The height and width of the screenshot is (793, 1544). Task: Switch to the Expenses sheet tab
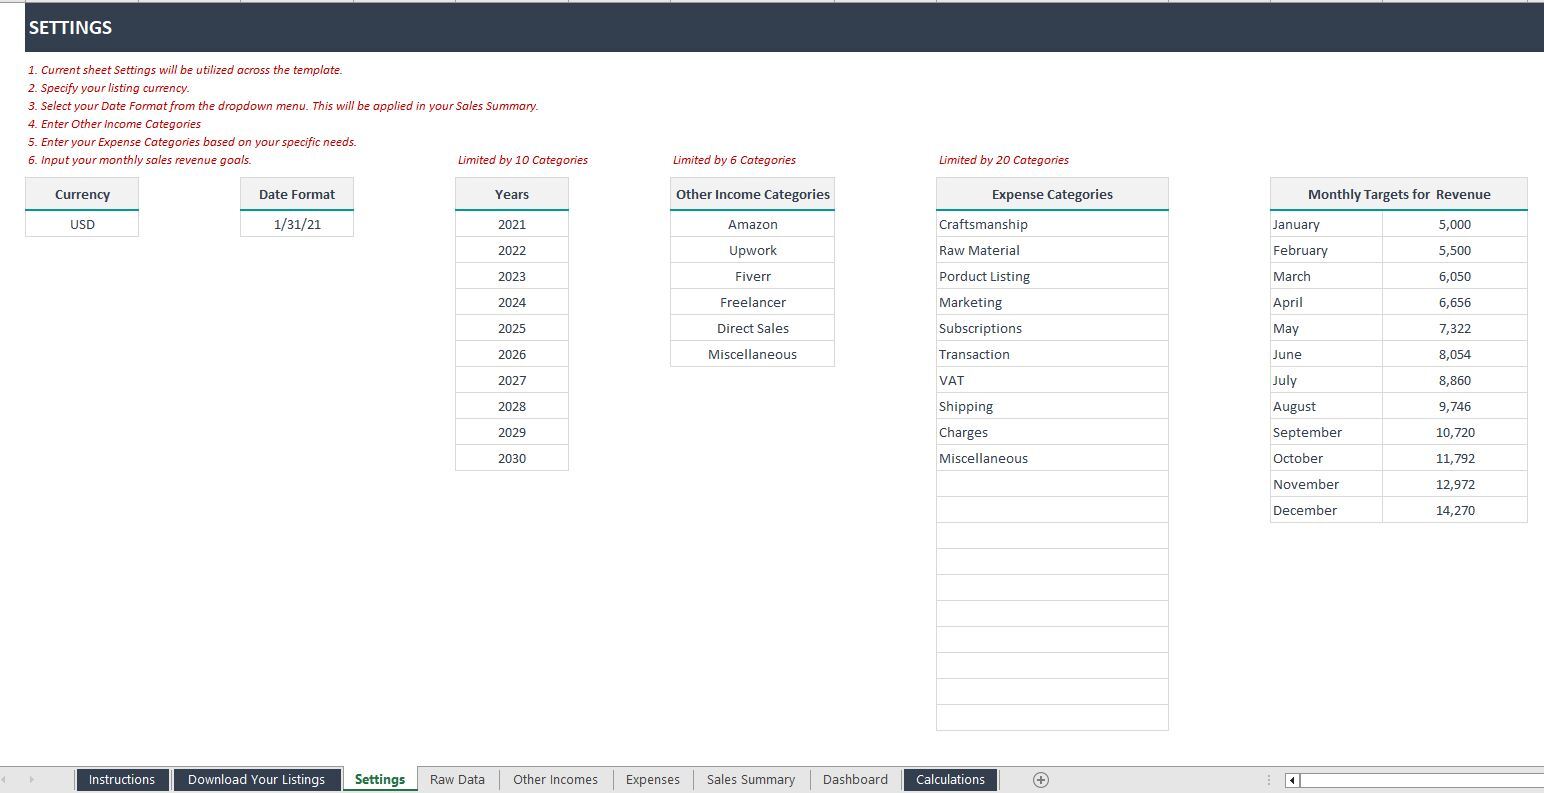point(652,780)
